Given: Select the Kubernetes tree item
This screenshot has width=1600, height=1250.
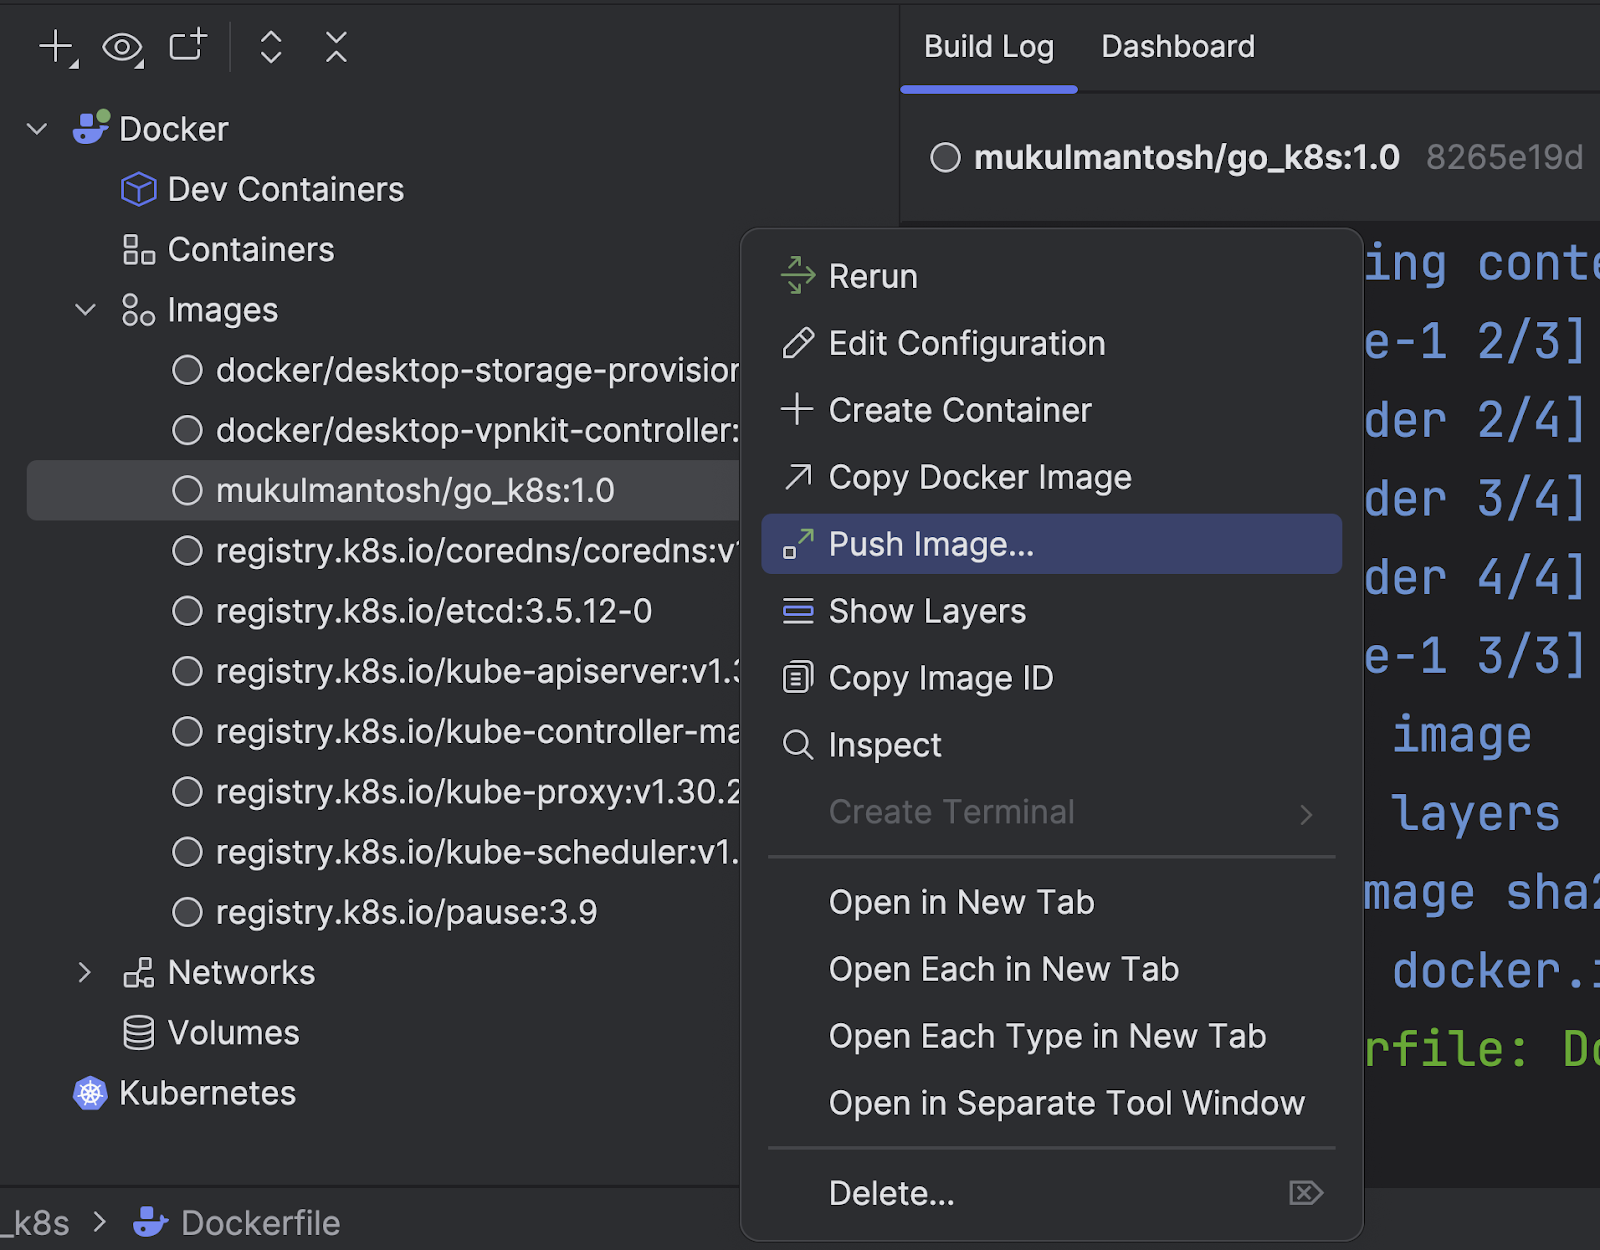Looking at the screenshot, I should coord(207,1093).
